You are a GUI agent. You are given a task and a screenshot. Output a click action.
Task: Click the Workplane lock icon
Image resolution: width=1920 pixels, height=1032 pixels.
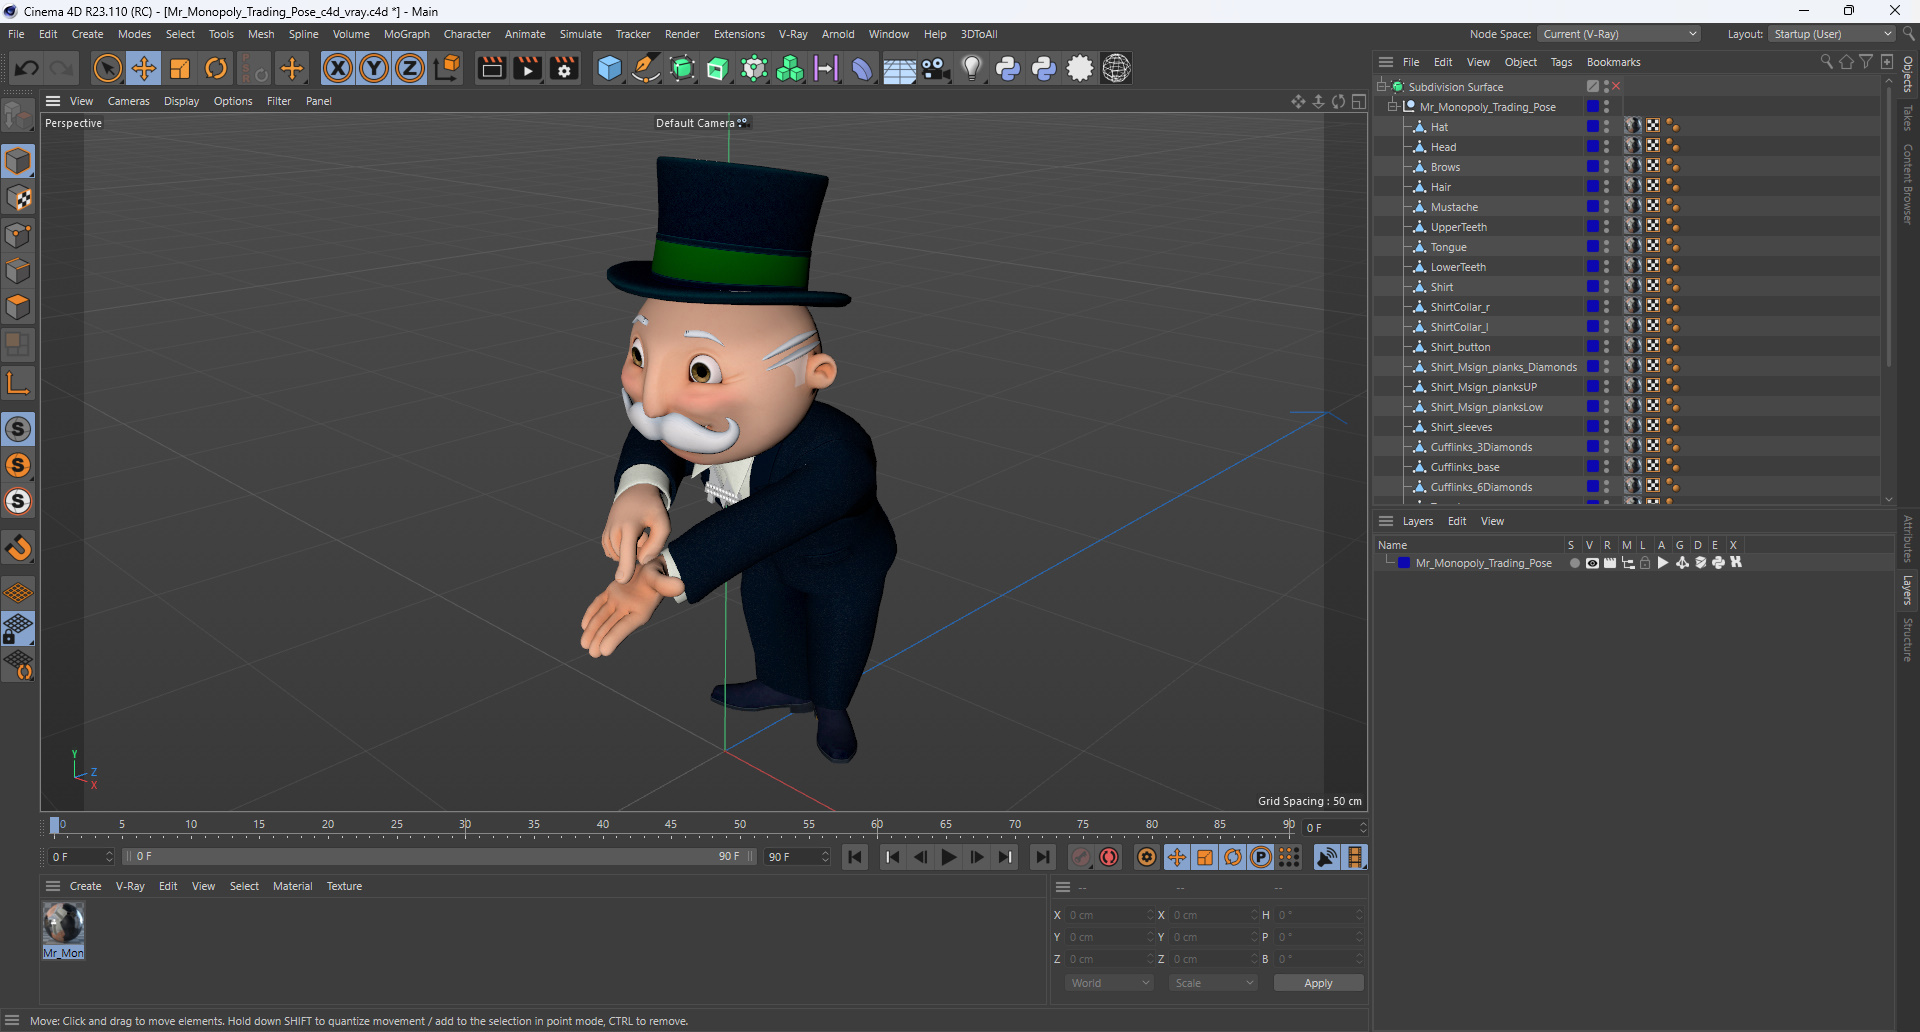pos(18,629)
